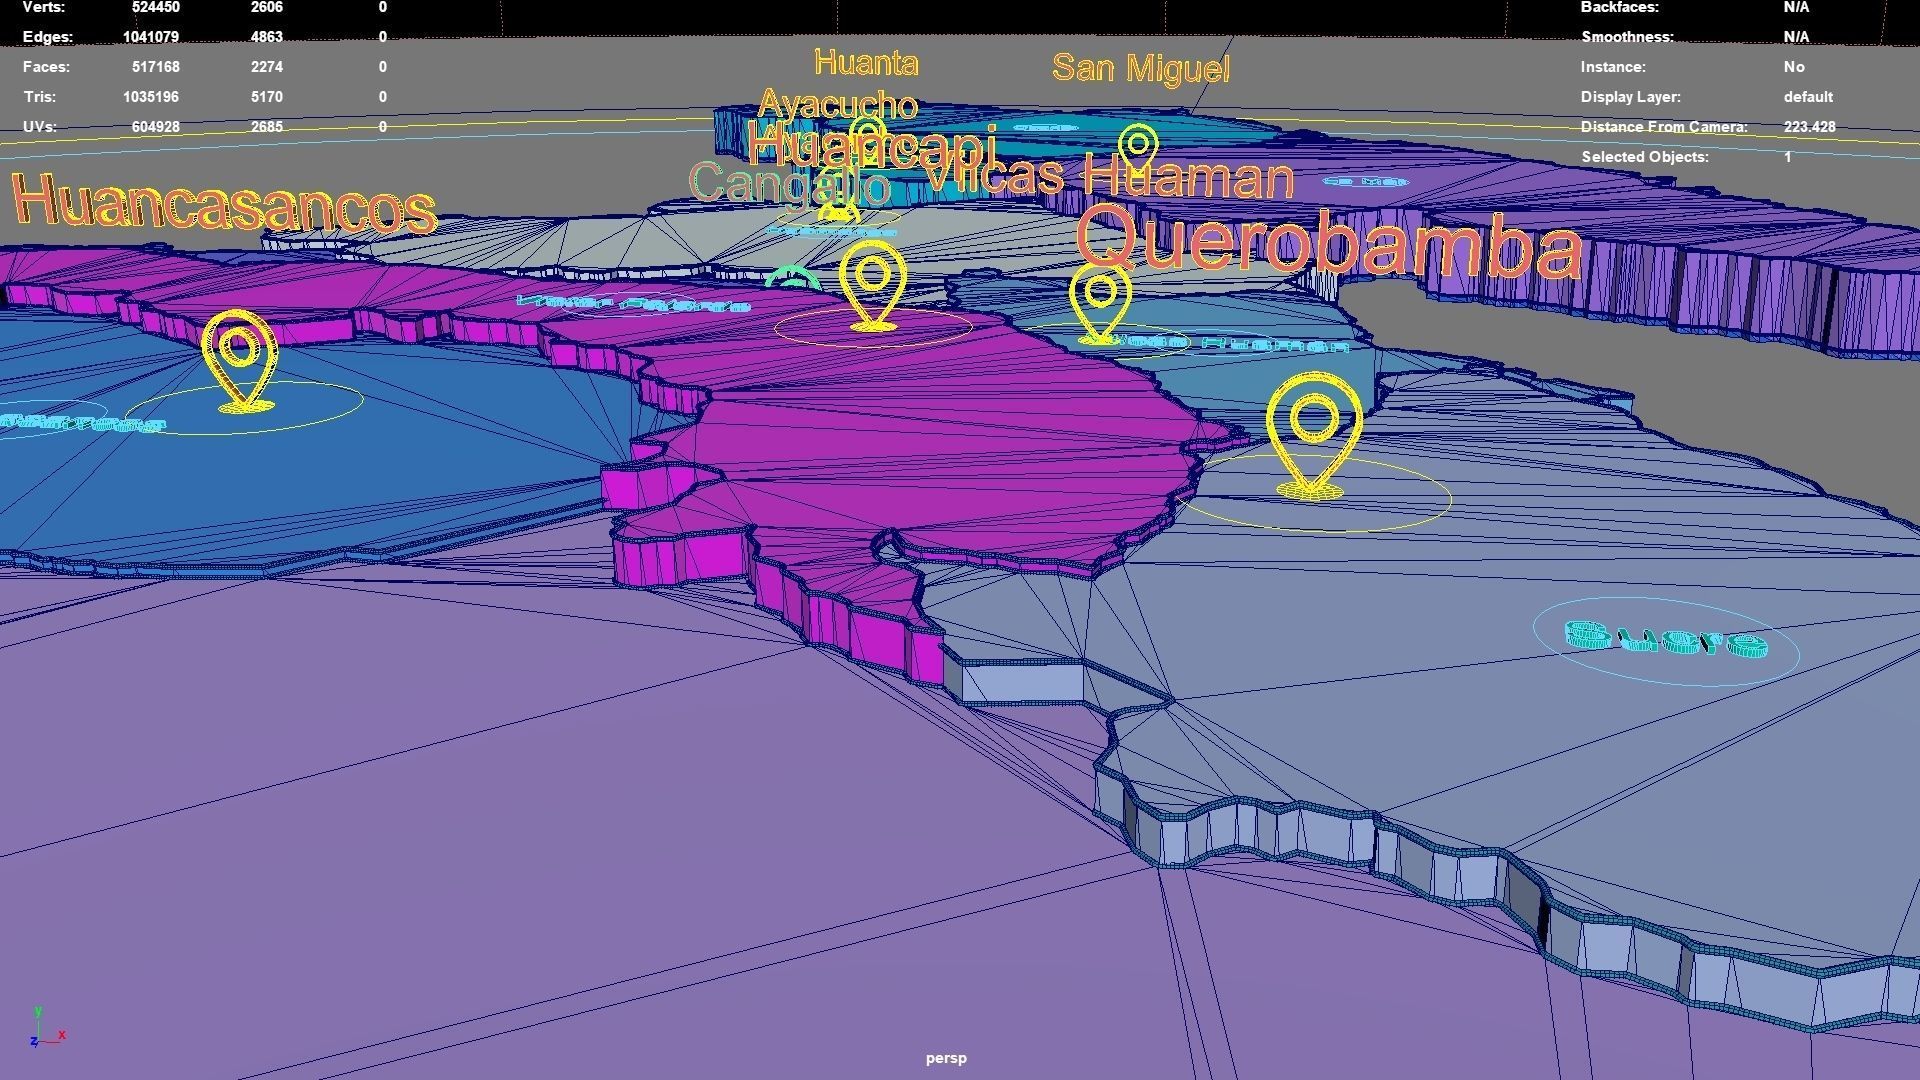Select the cyan Sucre 3D text
1920x1080 pixels.
(1665, 639)
